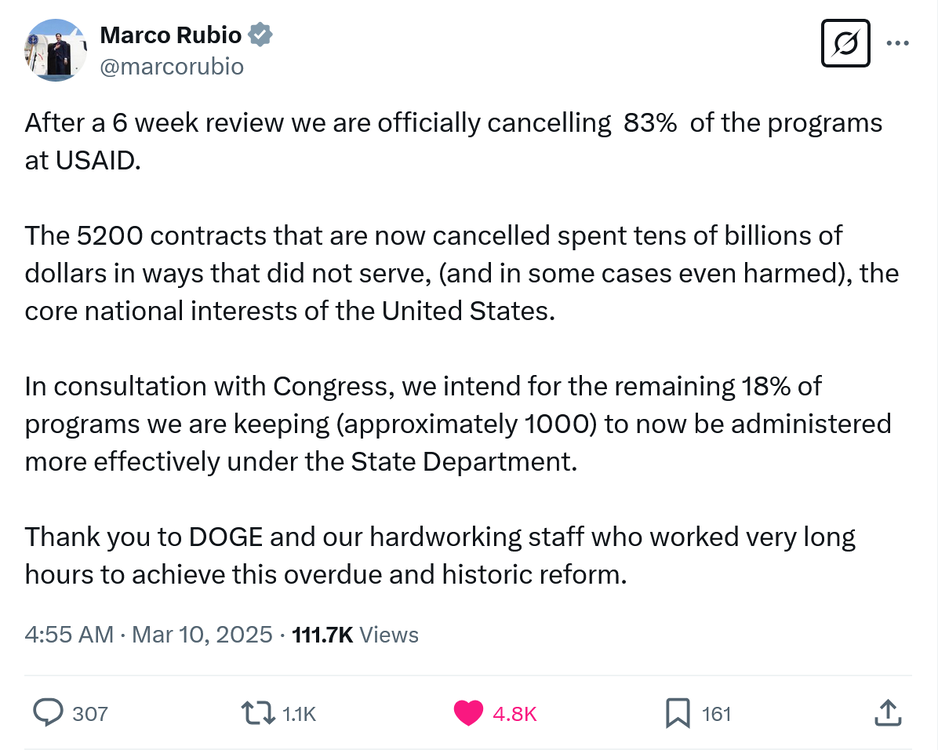View the 111.7K Views analytics

355,634
